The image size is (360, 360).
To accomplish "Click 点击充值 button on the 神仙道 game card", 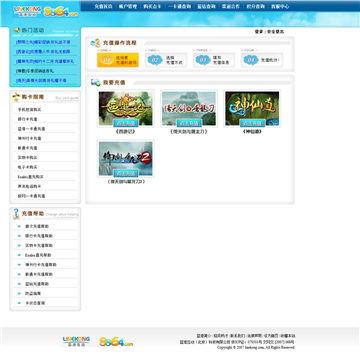I will tap(252, 123).
